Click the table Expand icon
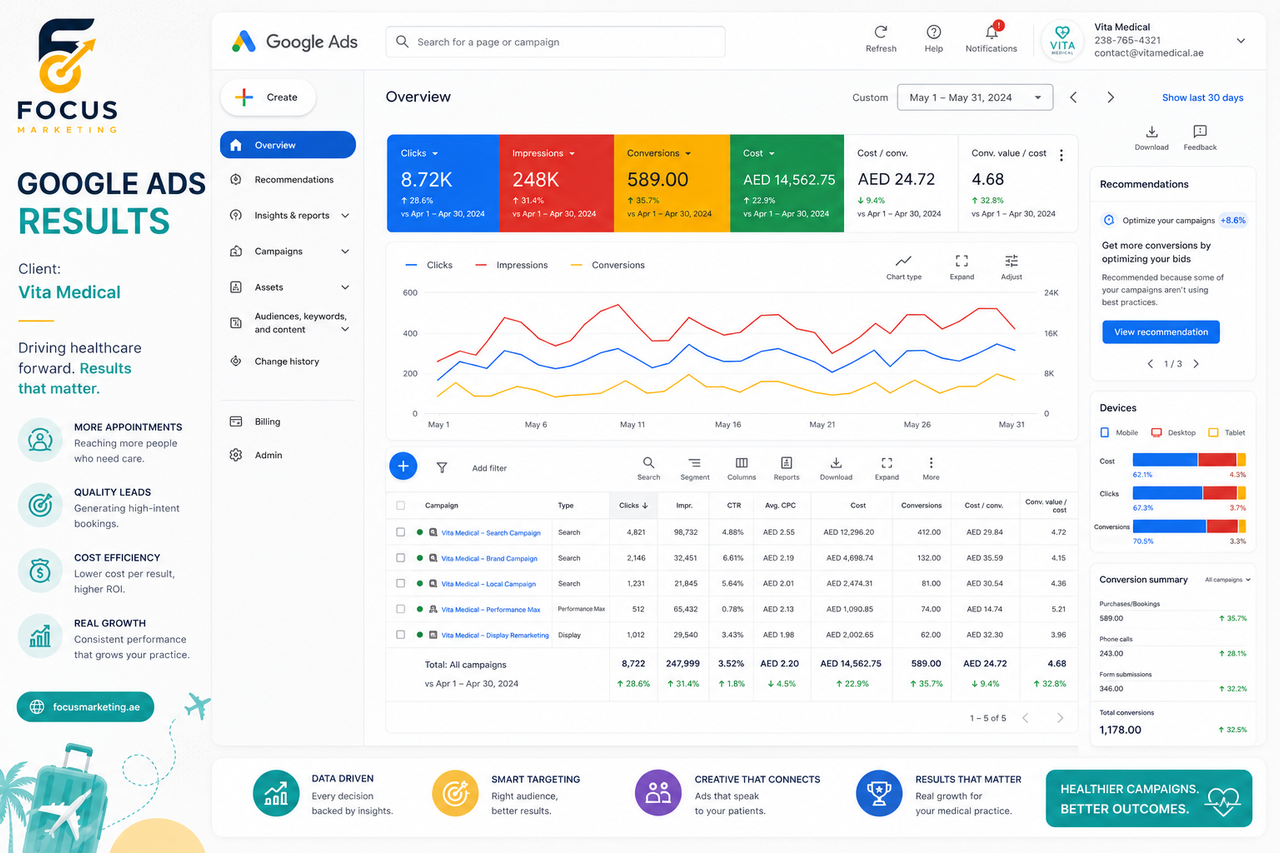1280x853 pixels. [887, 462]
